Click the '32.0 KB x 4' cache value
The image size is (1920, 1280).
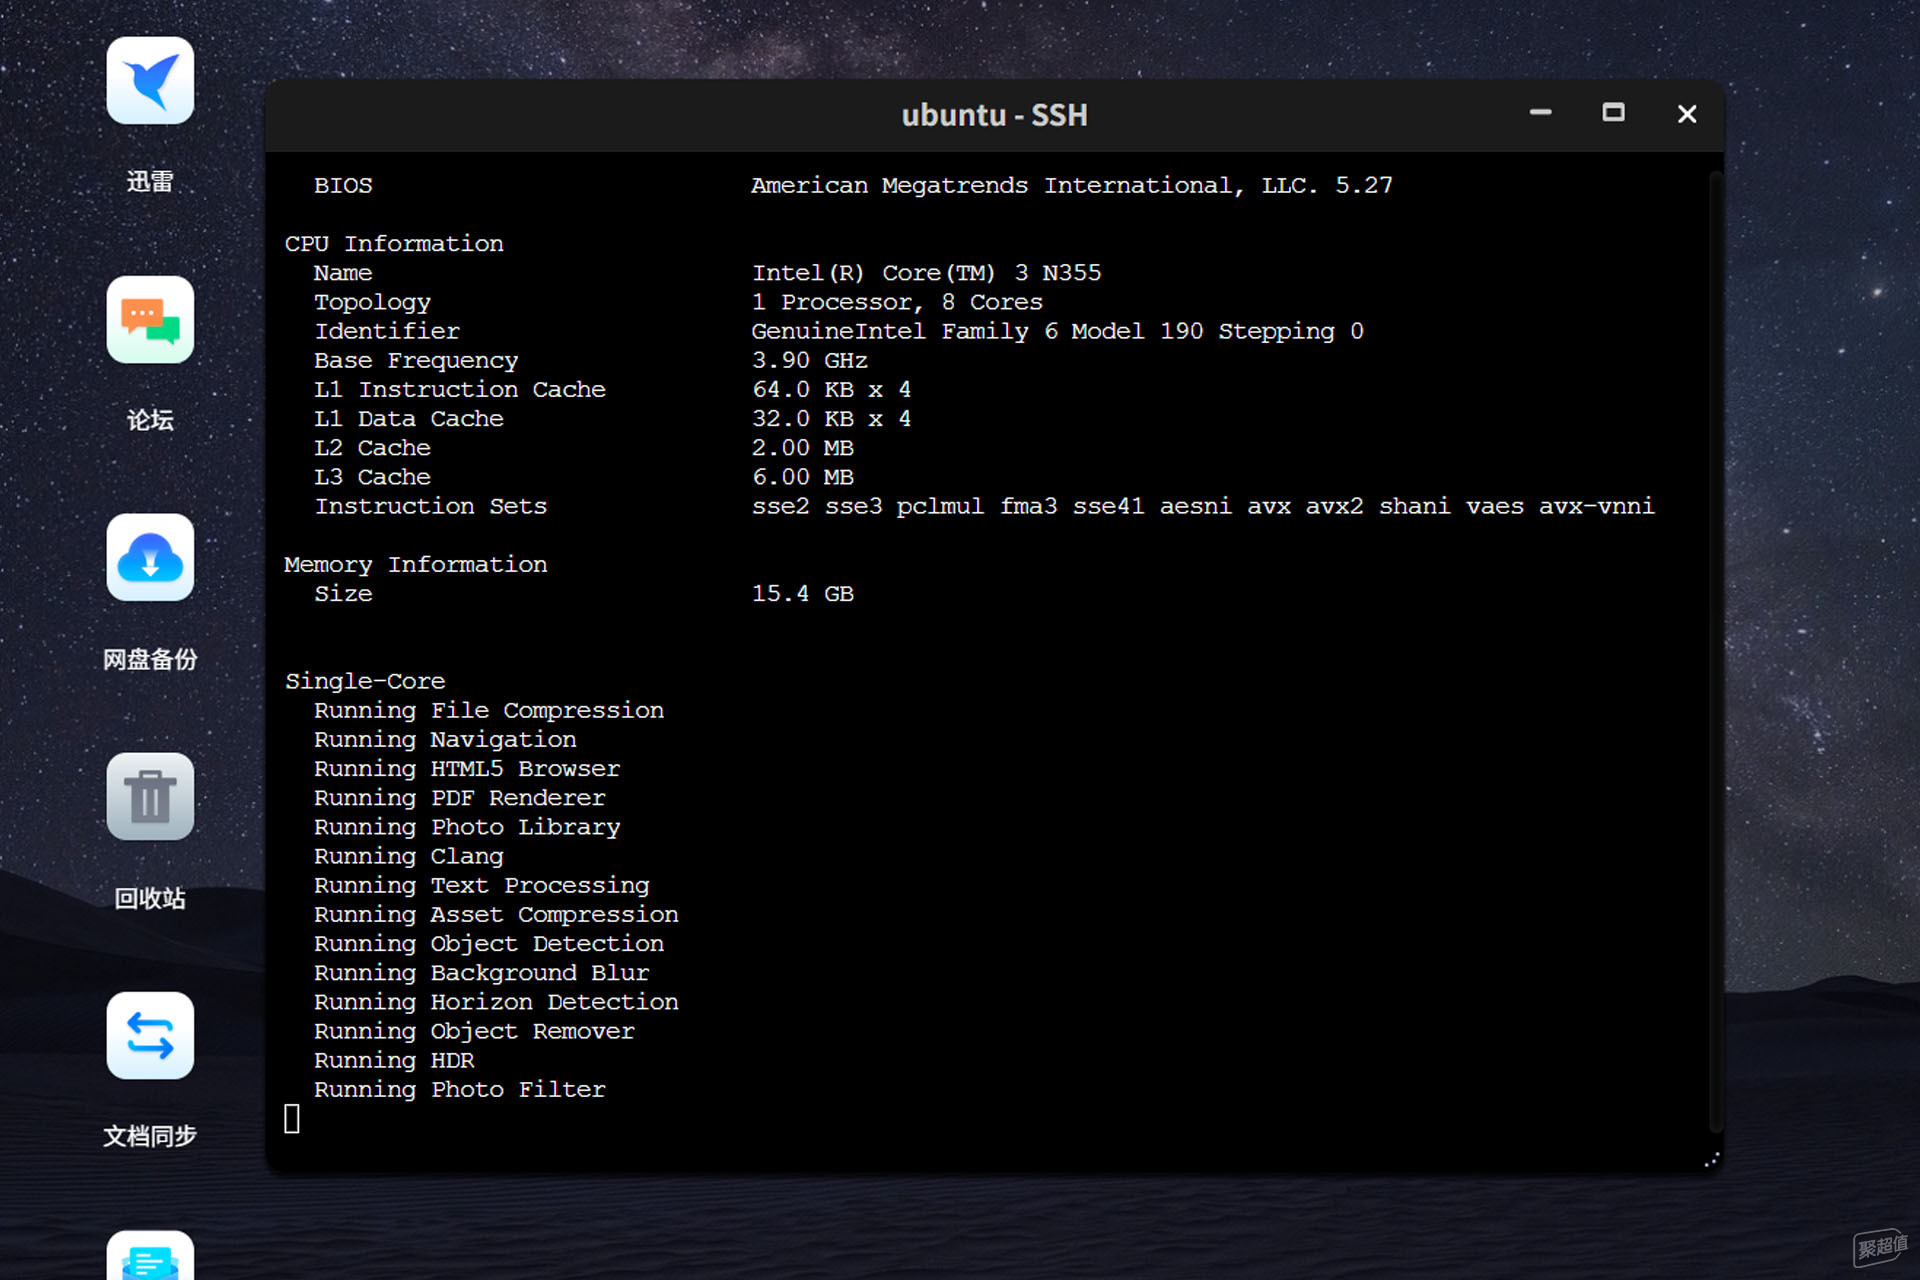tap(832, 419)
